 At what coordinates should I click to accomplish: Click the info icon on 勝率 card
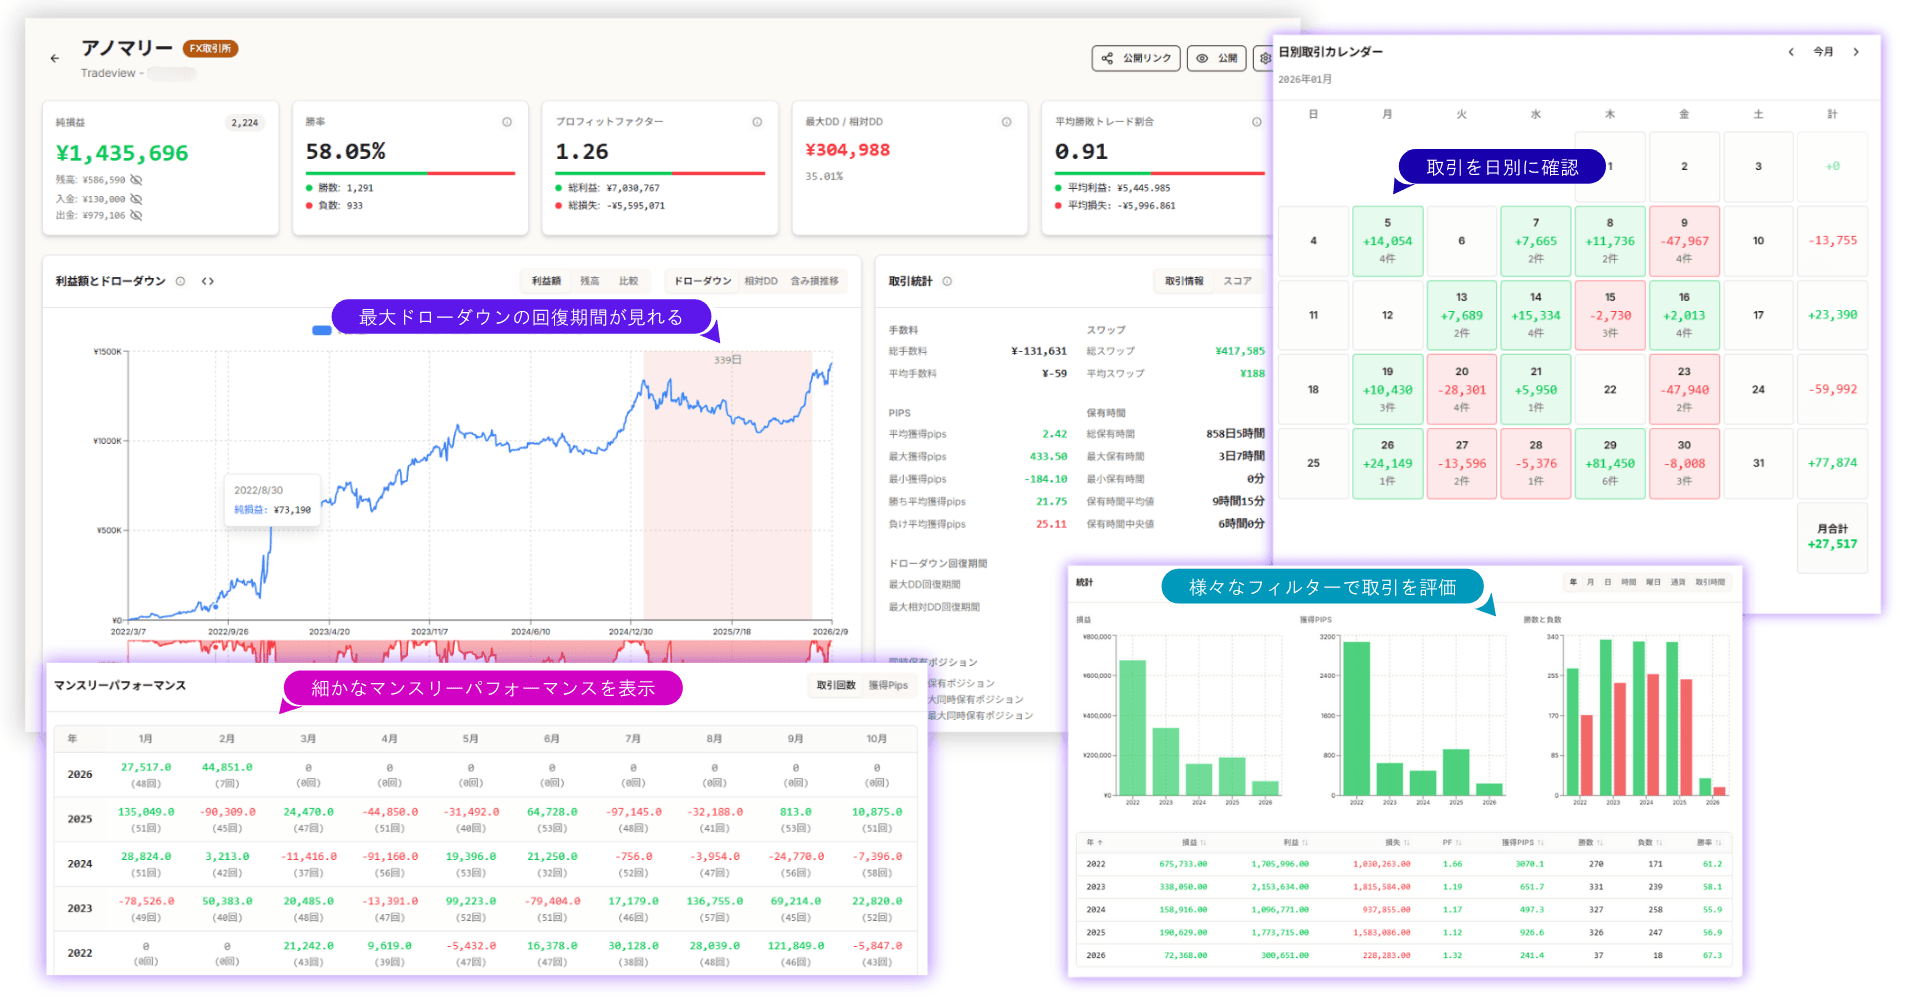[x=507, y=122]
